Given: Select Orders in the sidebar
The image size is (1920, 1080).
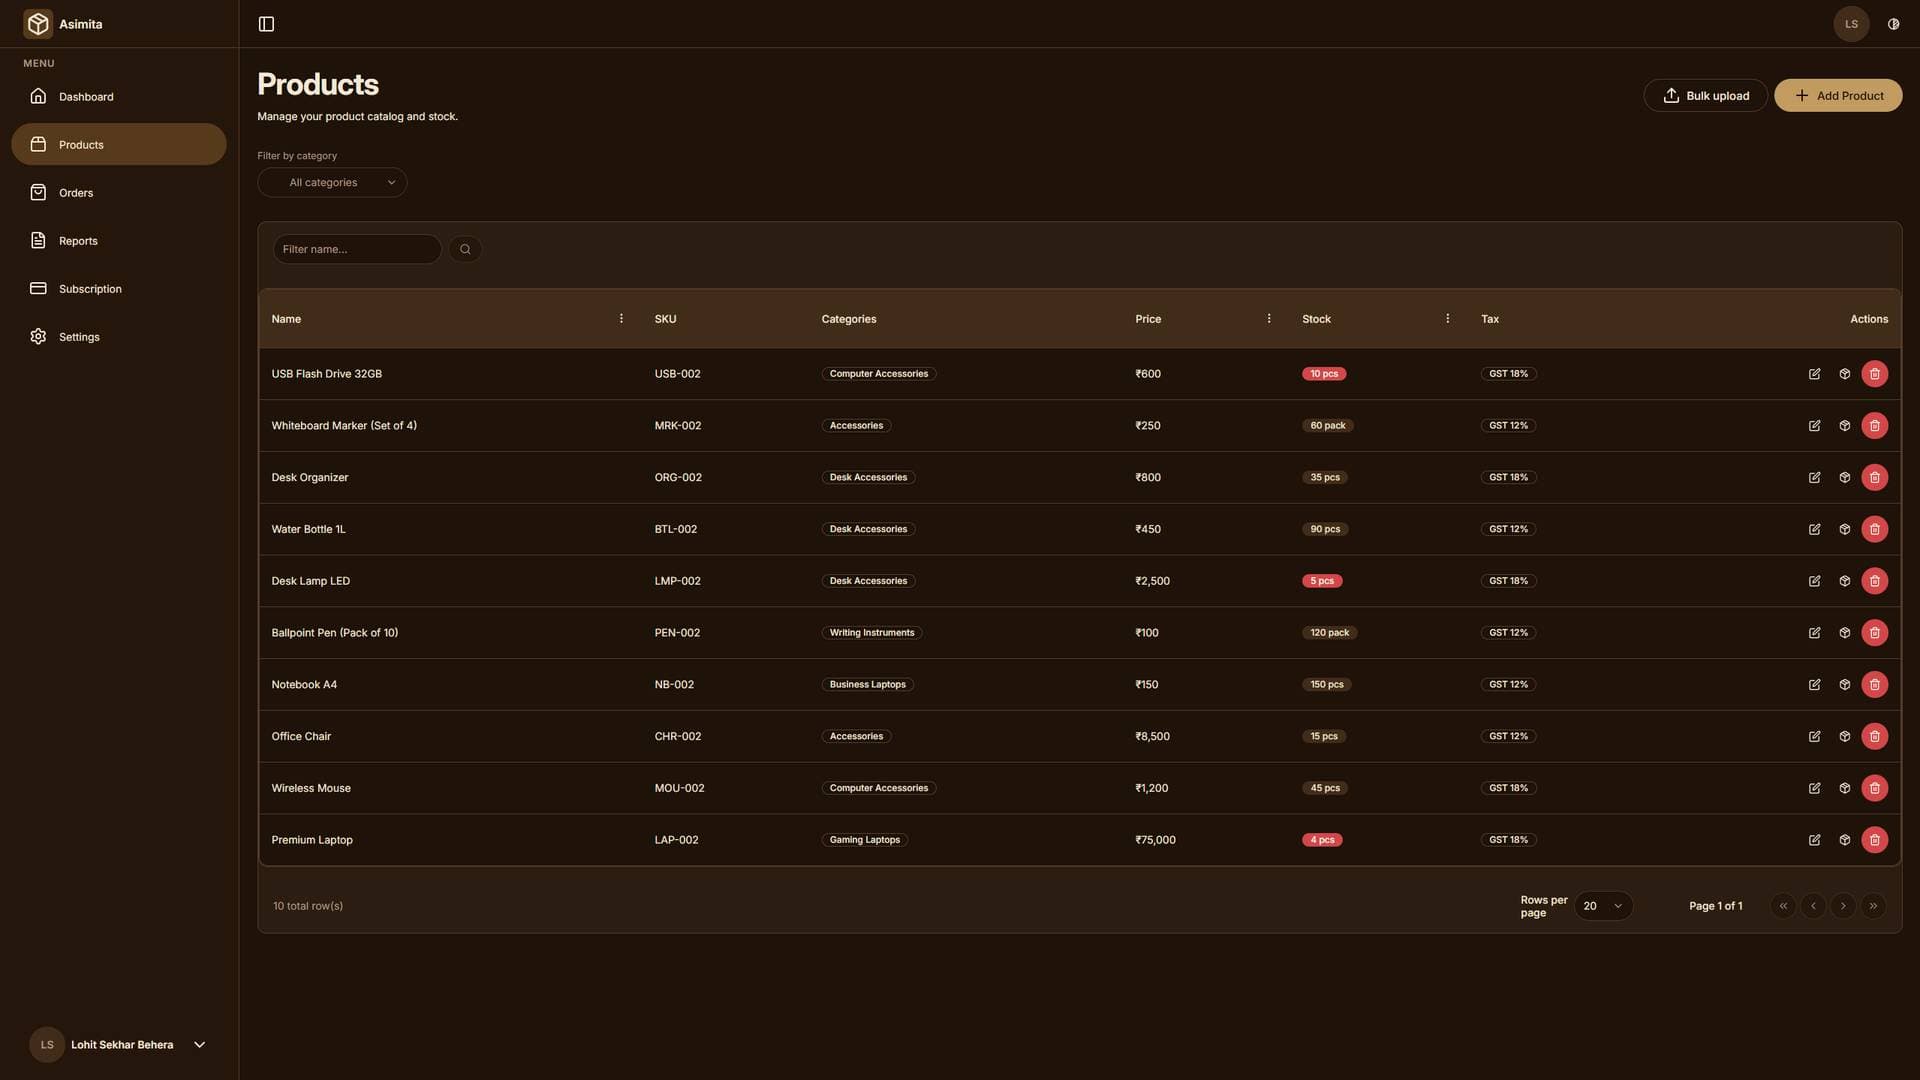Looking at the screenshot, I should 76,192.
